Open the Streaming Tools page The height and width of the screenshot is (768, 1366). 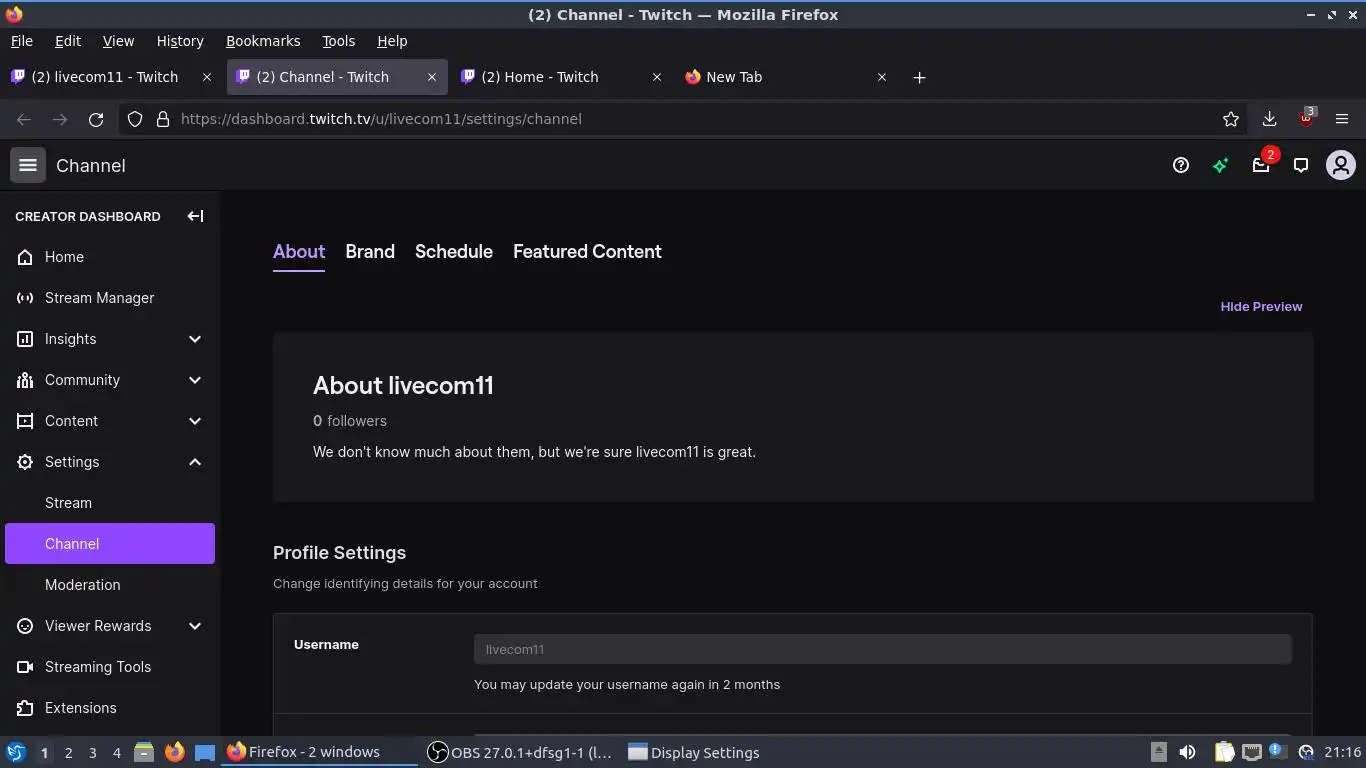coord(110,667)
